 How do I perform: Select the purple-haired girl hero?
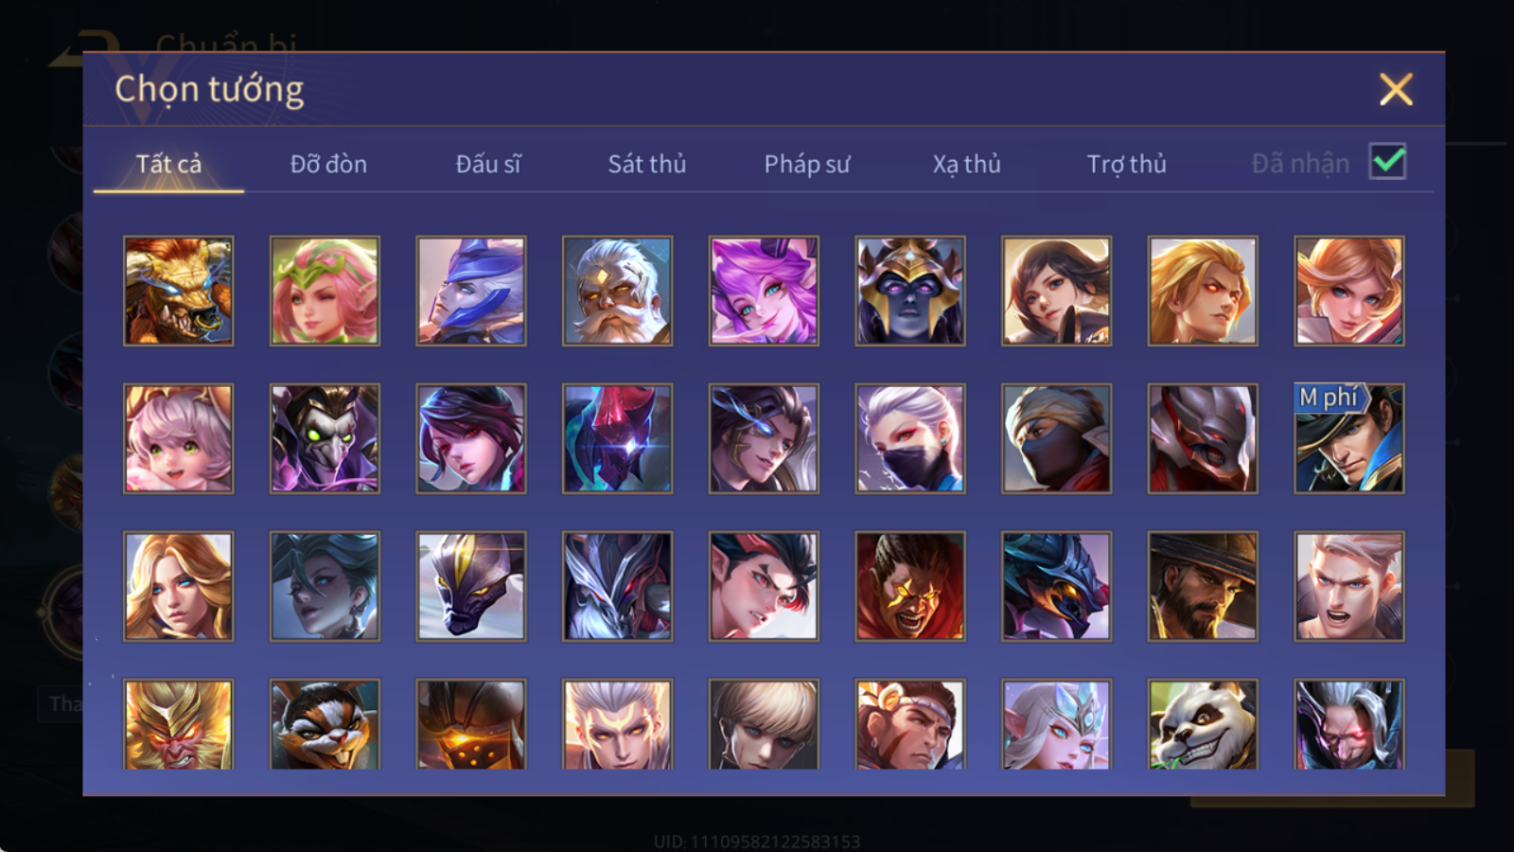[x=764, y=291]
